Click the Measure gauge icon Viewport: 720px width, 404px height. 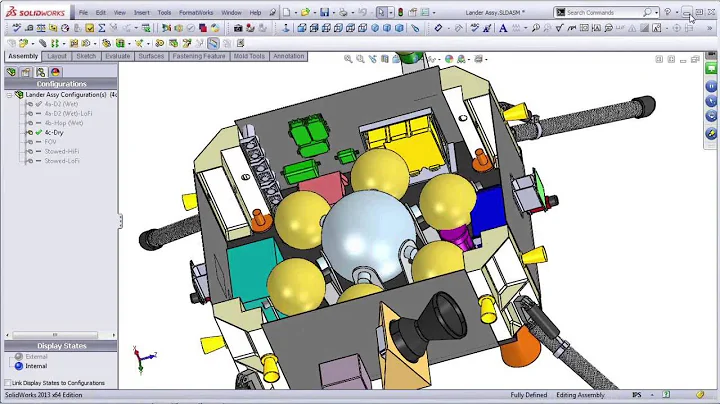pyautogui.click(x=65, y=28)
